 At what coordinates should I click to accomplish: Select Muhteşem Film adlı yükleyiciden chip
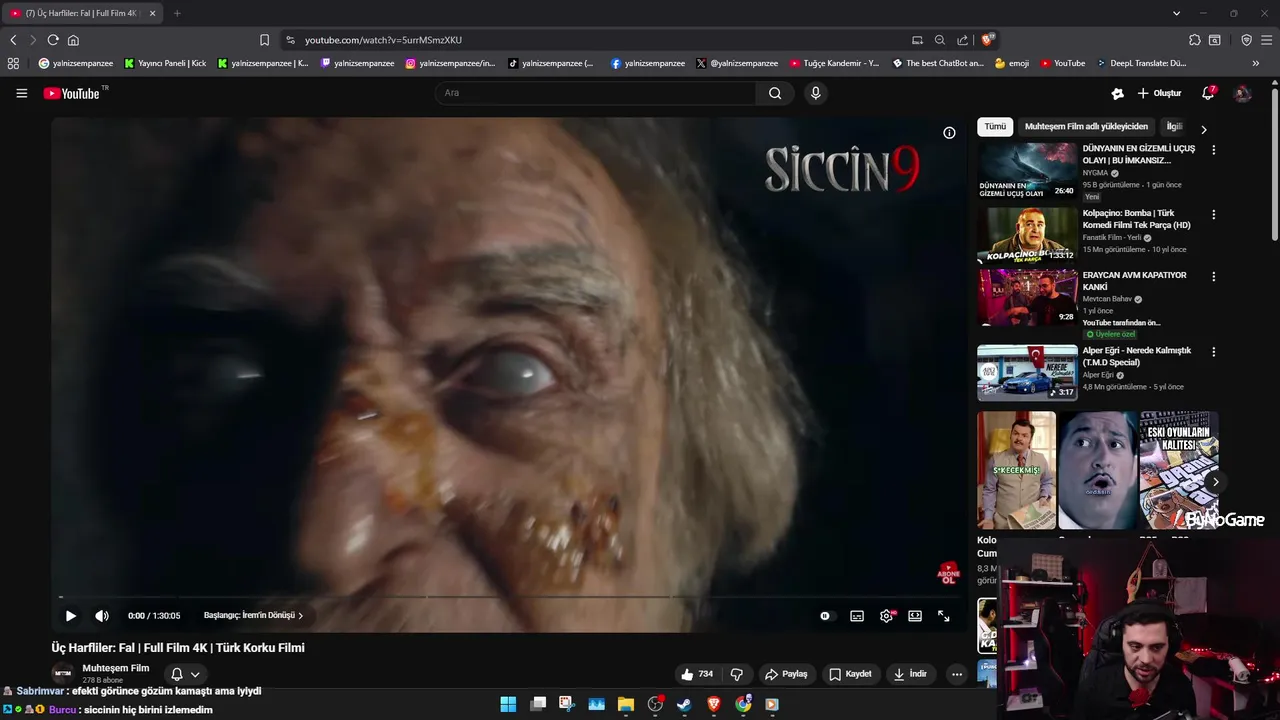[x=1086, y=127]
